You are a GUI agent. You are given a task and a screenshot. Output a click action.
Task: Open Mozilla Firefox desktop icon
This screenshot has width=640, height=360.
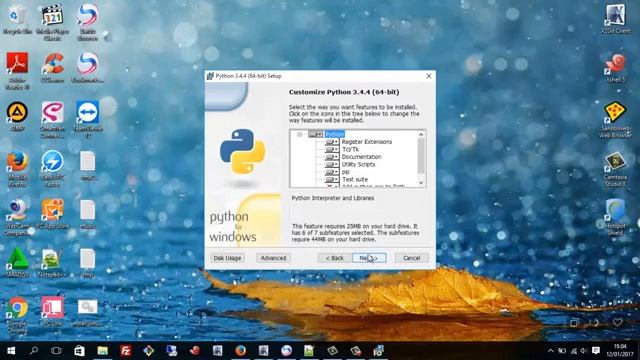(17, 169)
